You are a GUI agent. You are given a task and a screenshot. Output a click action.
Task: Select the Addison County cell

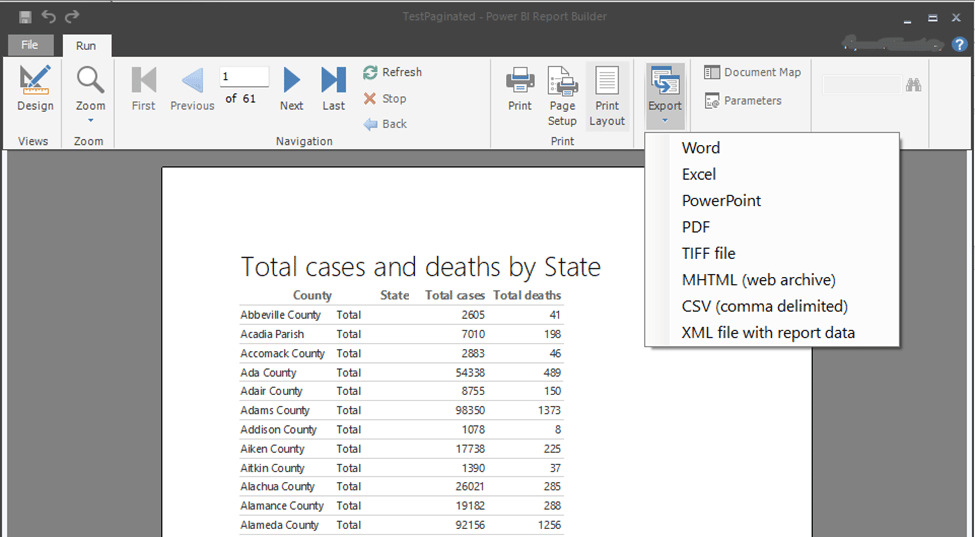click(278, 430)
